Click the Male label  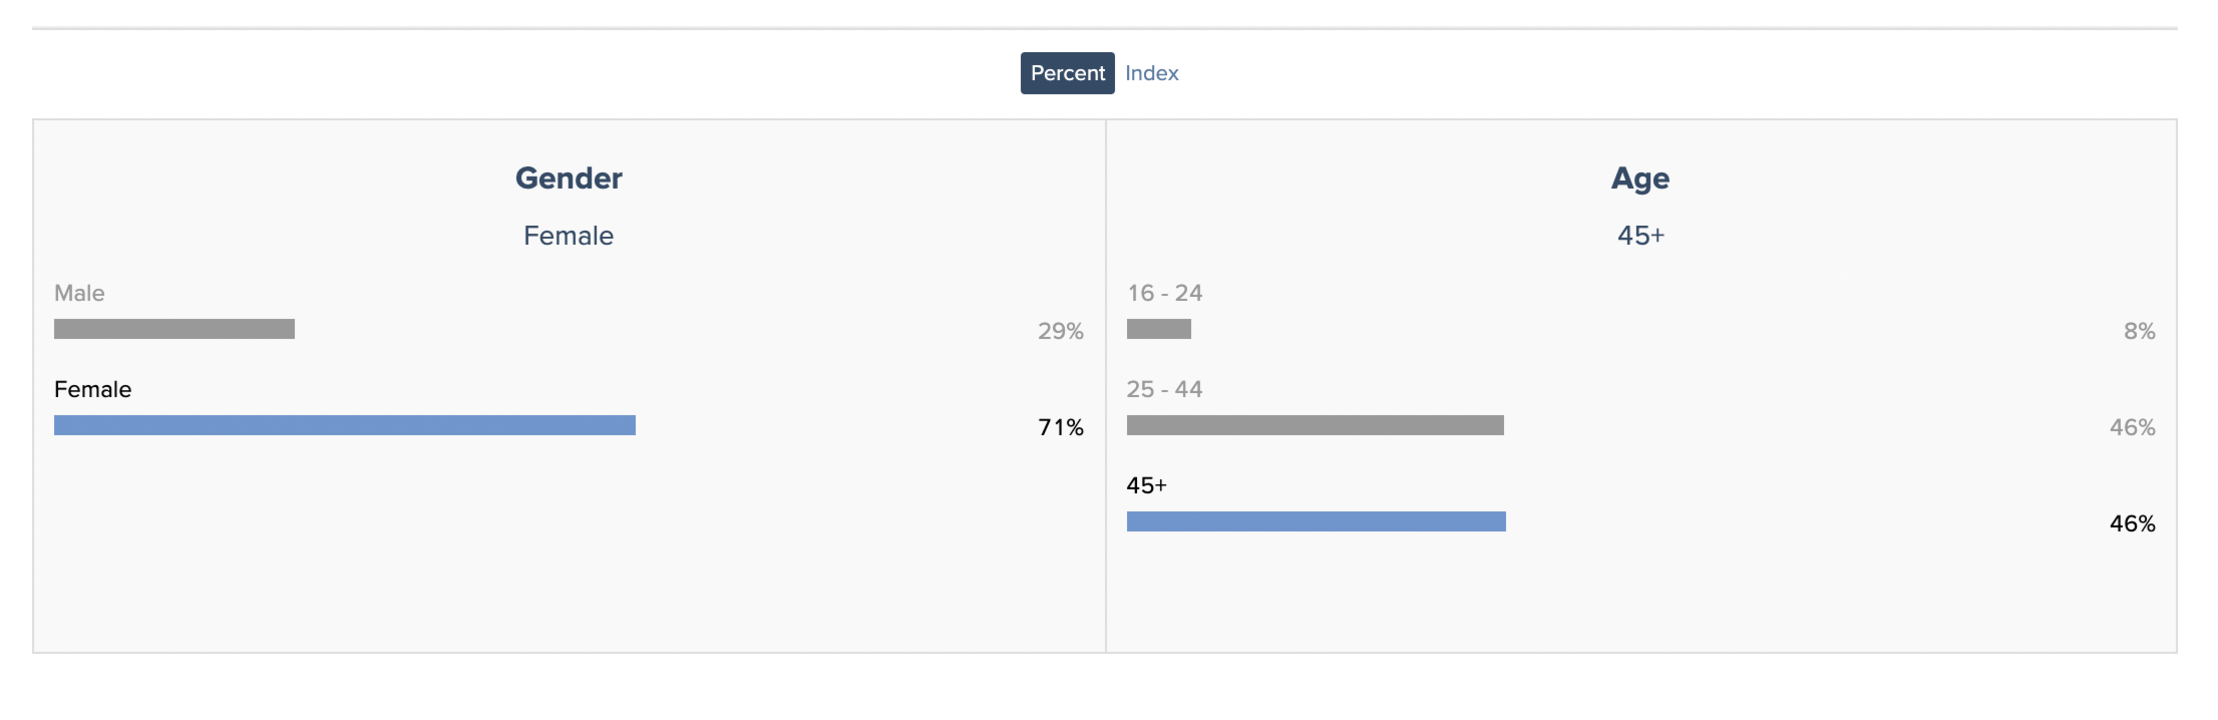(79, 293)
